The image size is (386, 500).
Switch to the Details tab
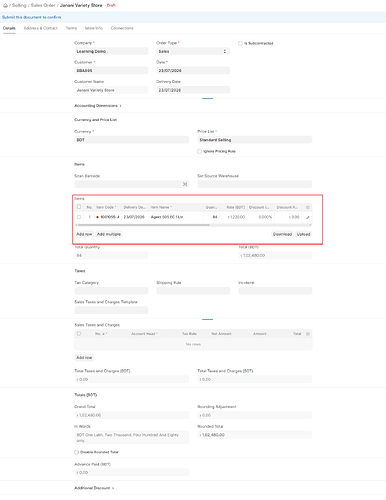coord(9,28)
